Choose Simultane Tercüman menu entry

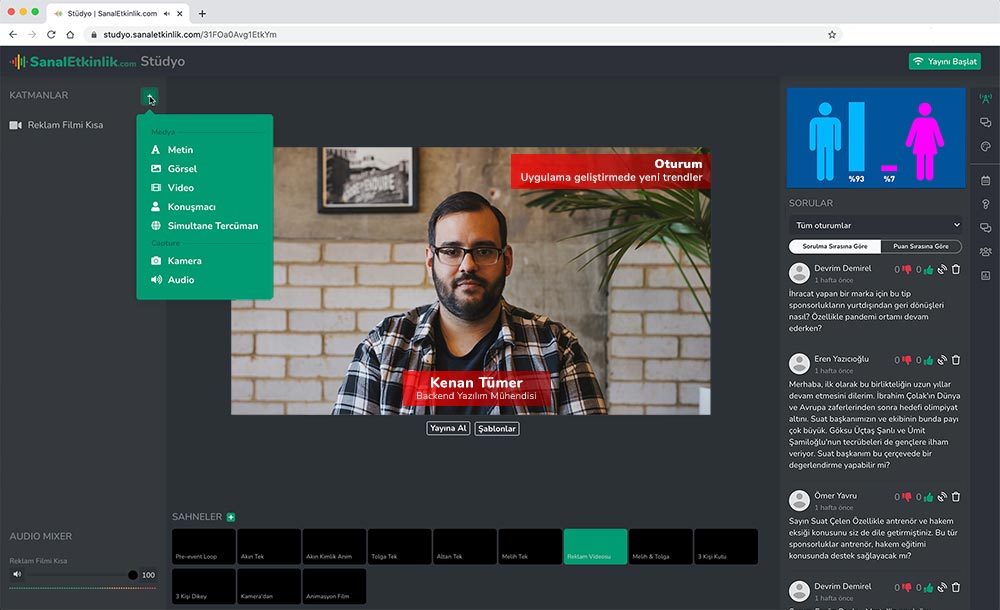[205, 226]
